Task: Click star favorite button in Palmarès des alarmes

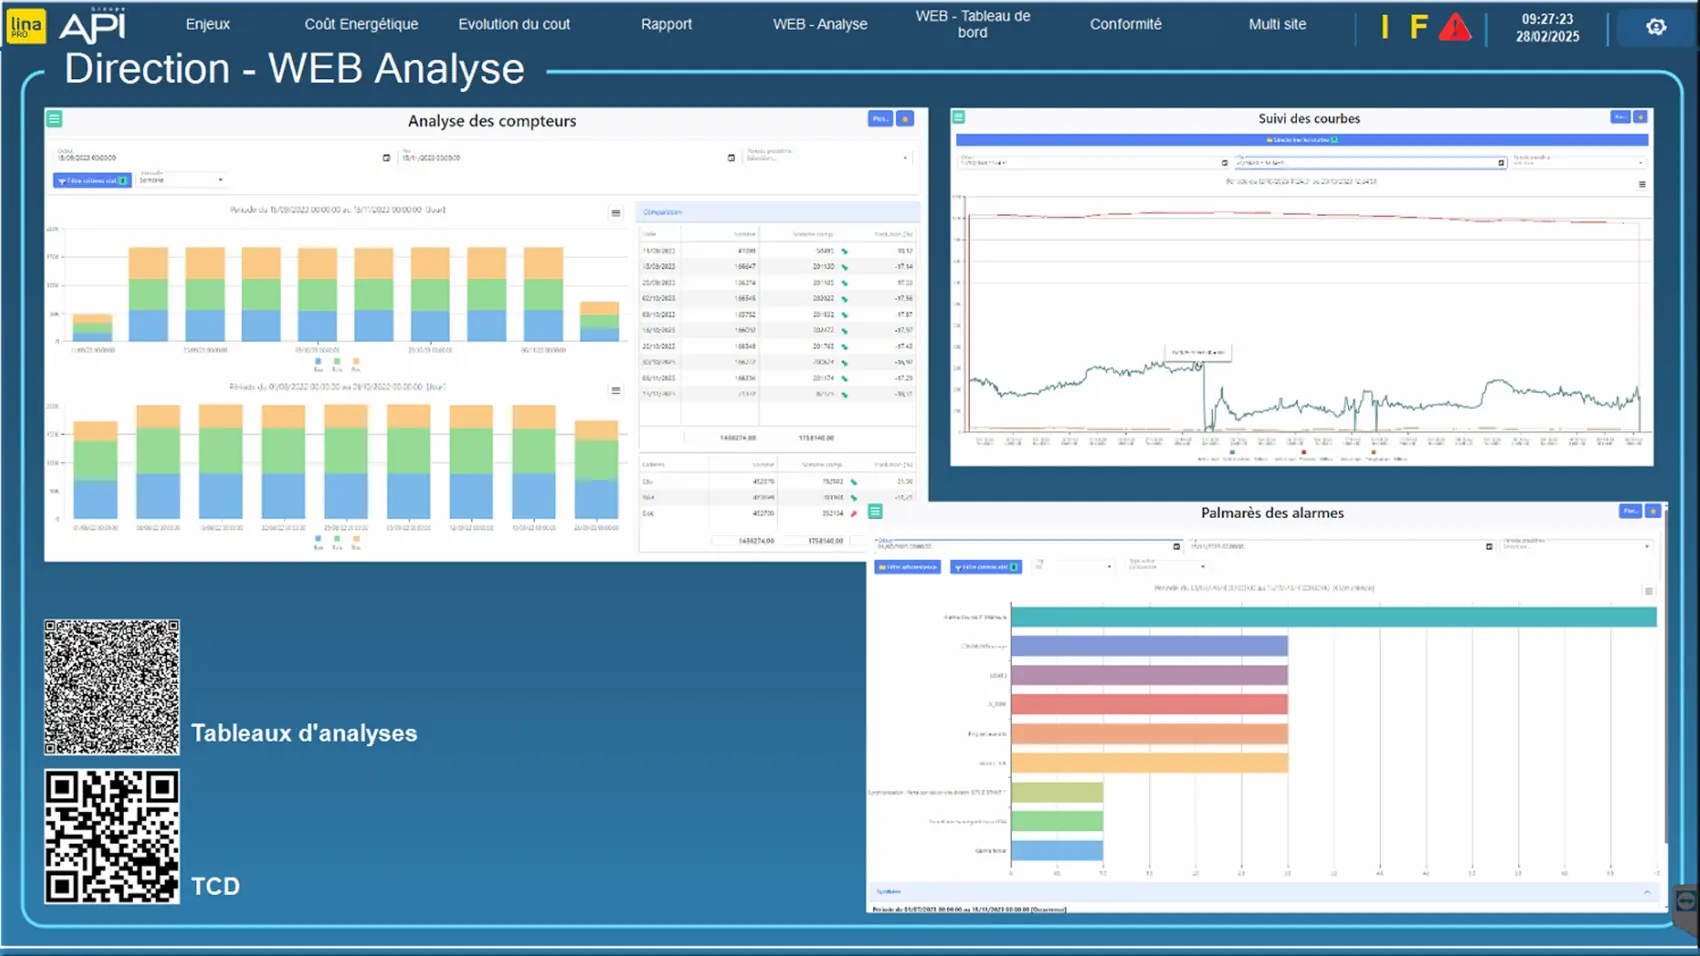Action: pyautogui.click(x=1653, y=511)
